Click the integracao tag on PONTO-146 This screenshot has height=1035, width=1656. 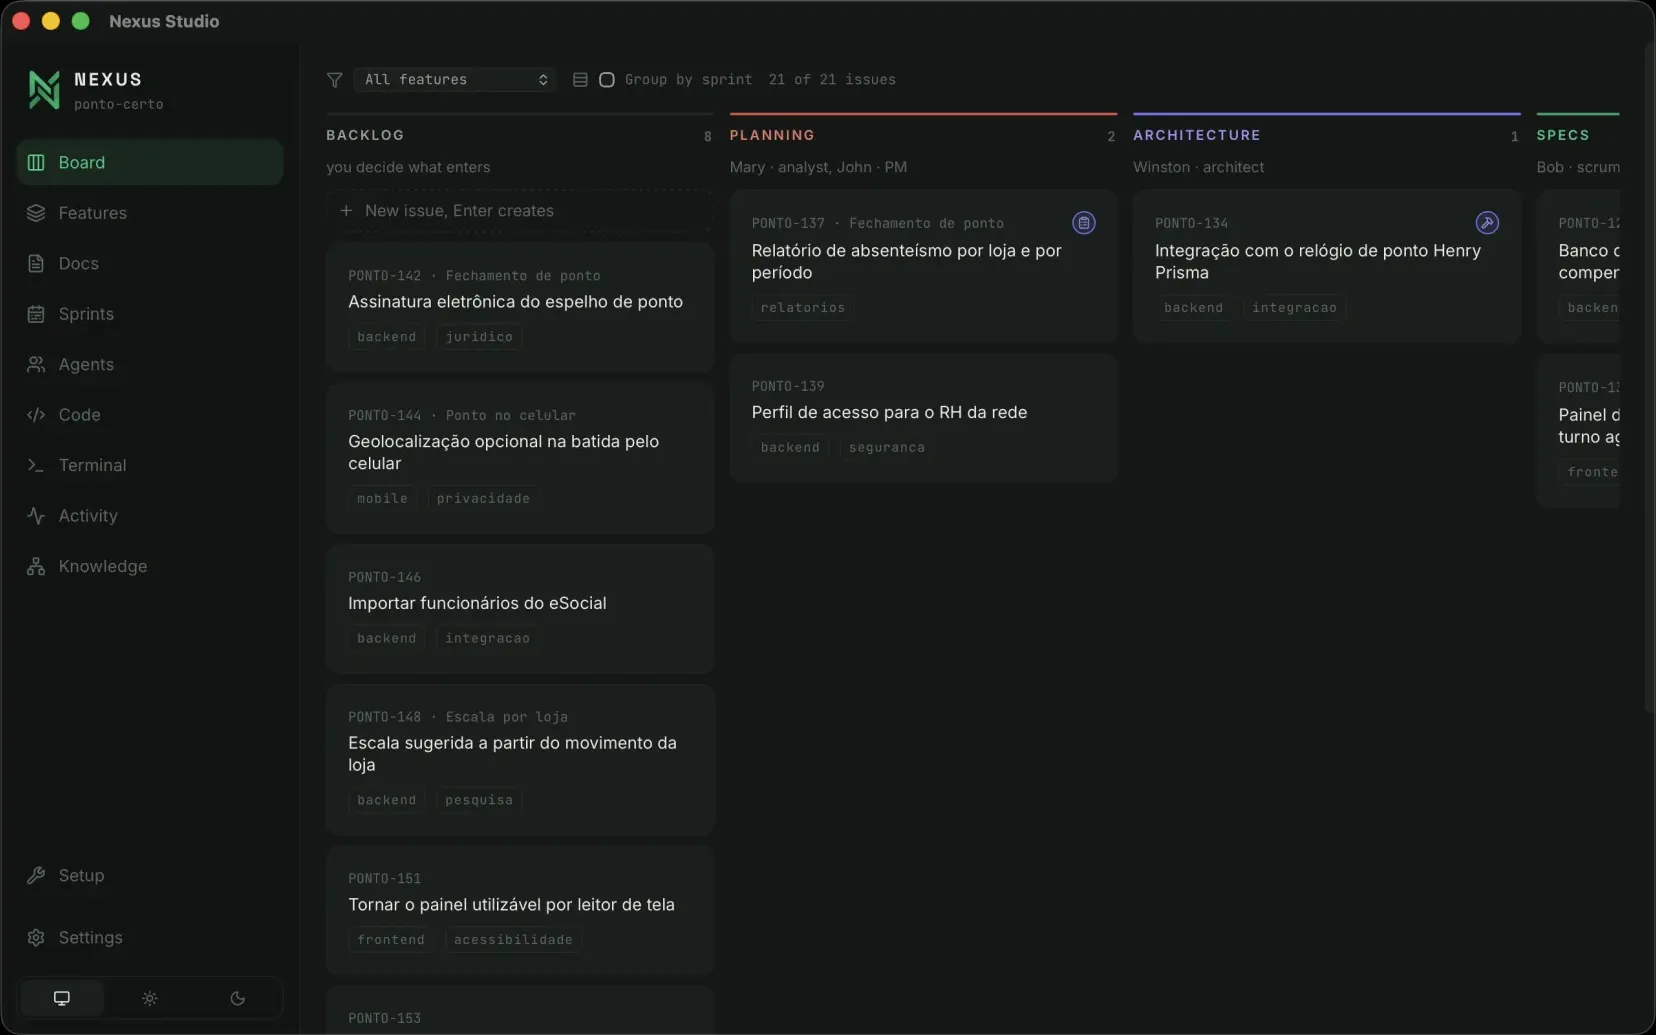488,638
